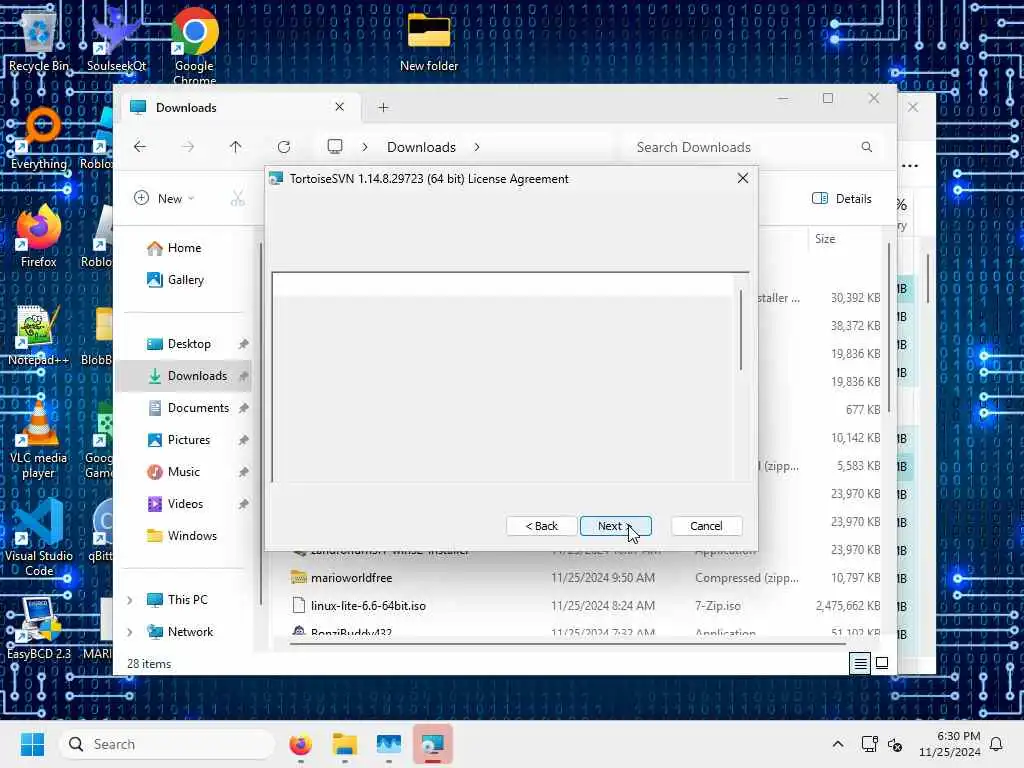
Task: Cancel the TortoiseSVN installation
Action: (x=706, y=526)
